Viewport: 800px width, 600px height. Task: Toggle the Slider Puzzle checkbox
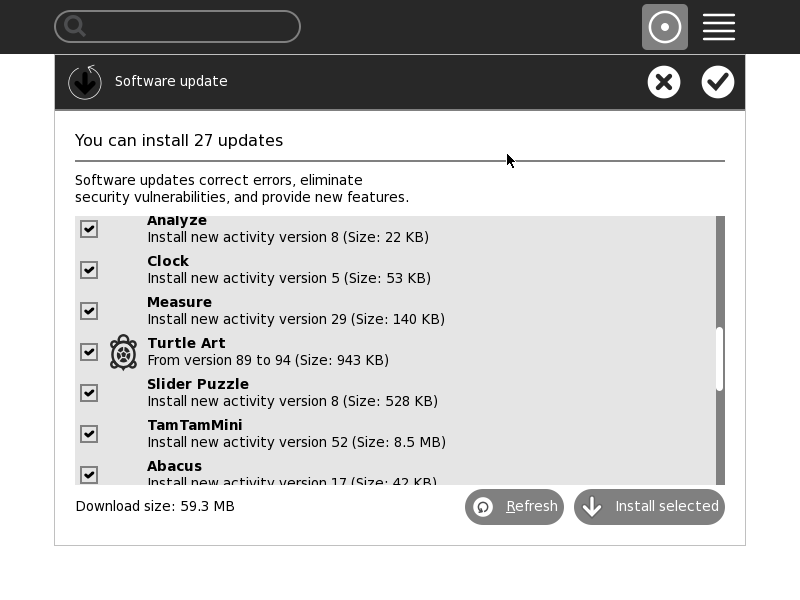click(x=89, y=393)
